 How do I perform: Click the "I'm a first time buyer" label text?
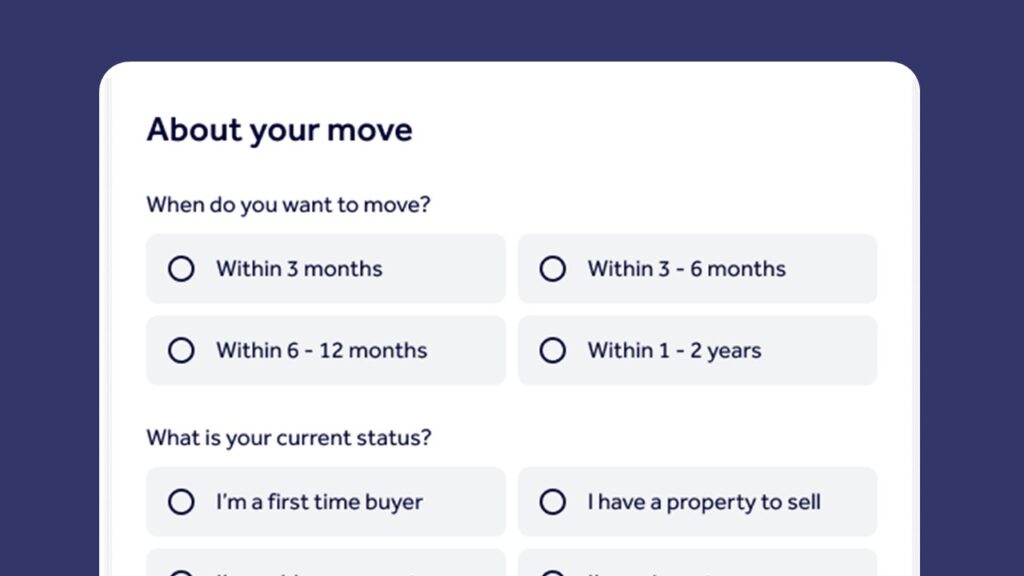point(319,502)
